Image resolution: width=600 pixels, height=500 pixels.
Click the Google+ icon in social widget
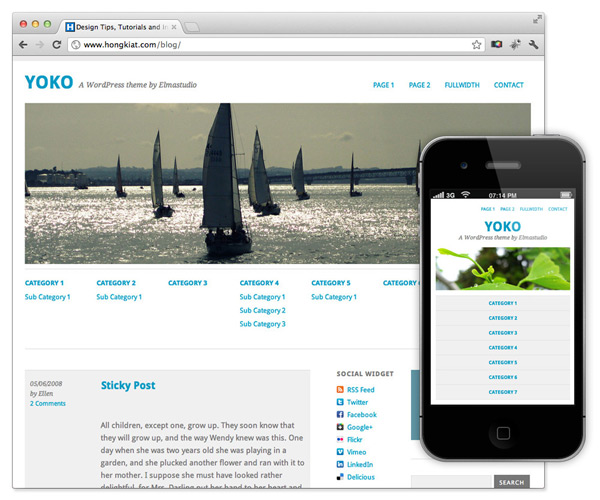340,427
